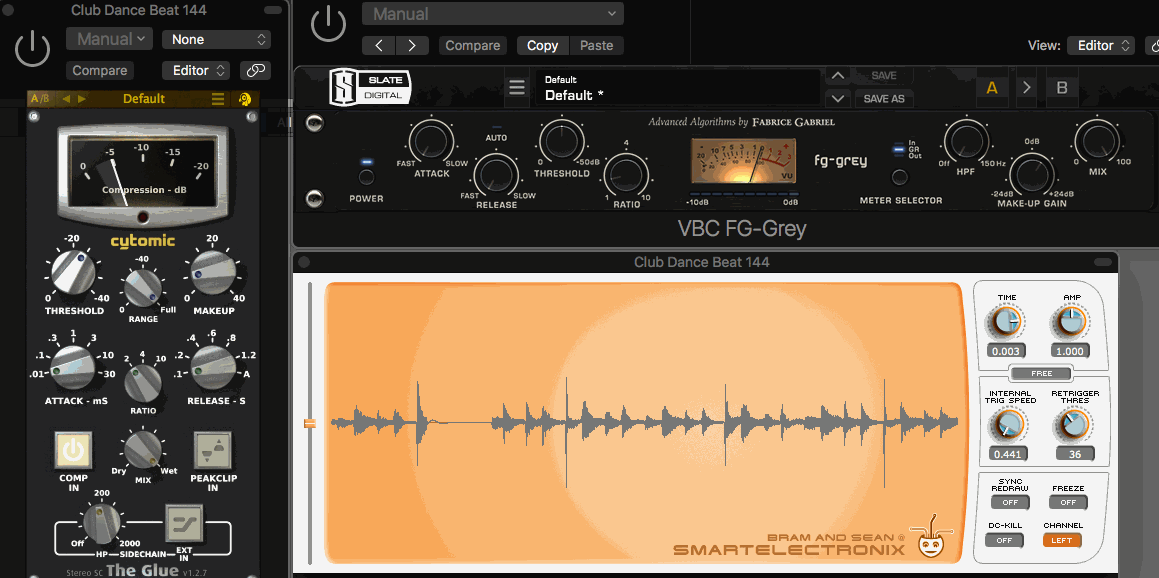Click next setting arrow in FG-Grey header
Image resolution: width=1159 pixels, height=578 pixels.
(412, 45)
